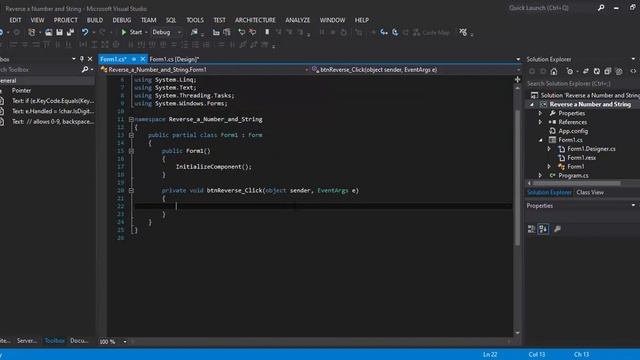This screenshot has height=360, width=640.
Task: Switch to the Toolbox bottom tab
Action: 54,340
